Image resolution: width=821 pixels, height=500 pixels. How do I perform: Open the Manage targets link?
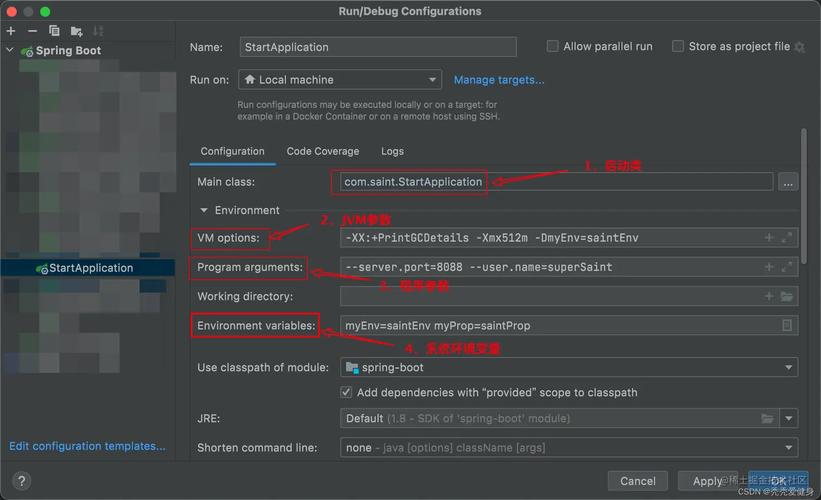tap(499, 80)
